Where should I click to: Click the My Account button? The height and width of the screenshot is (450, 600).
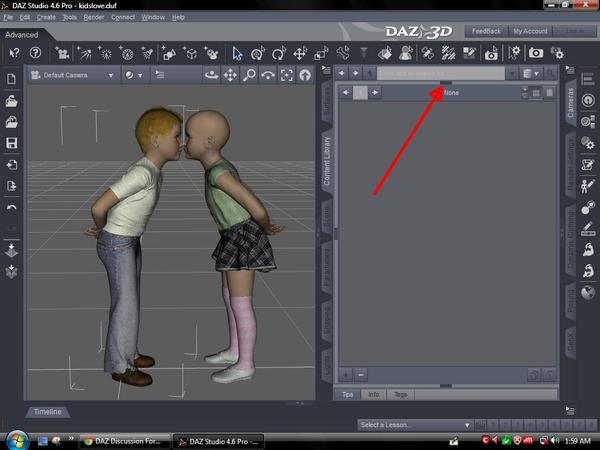(x=530, y=32)
